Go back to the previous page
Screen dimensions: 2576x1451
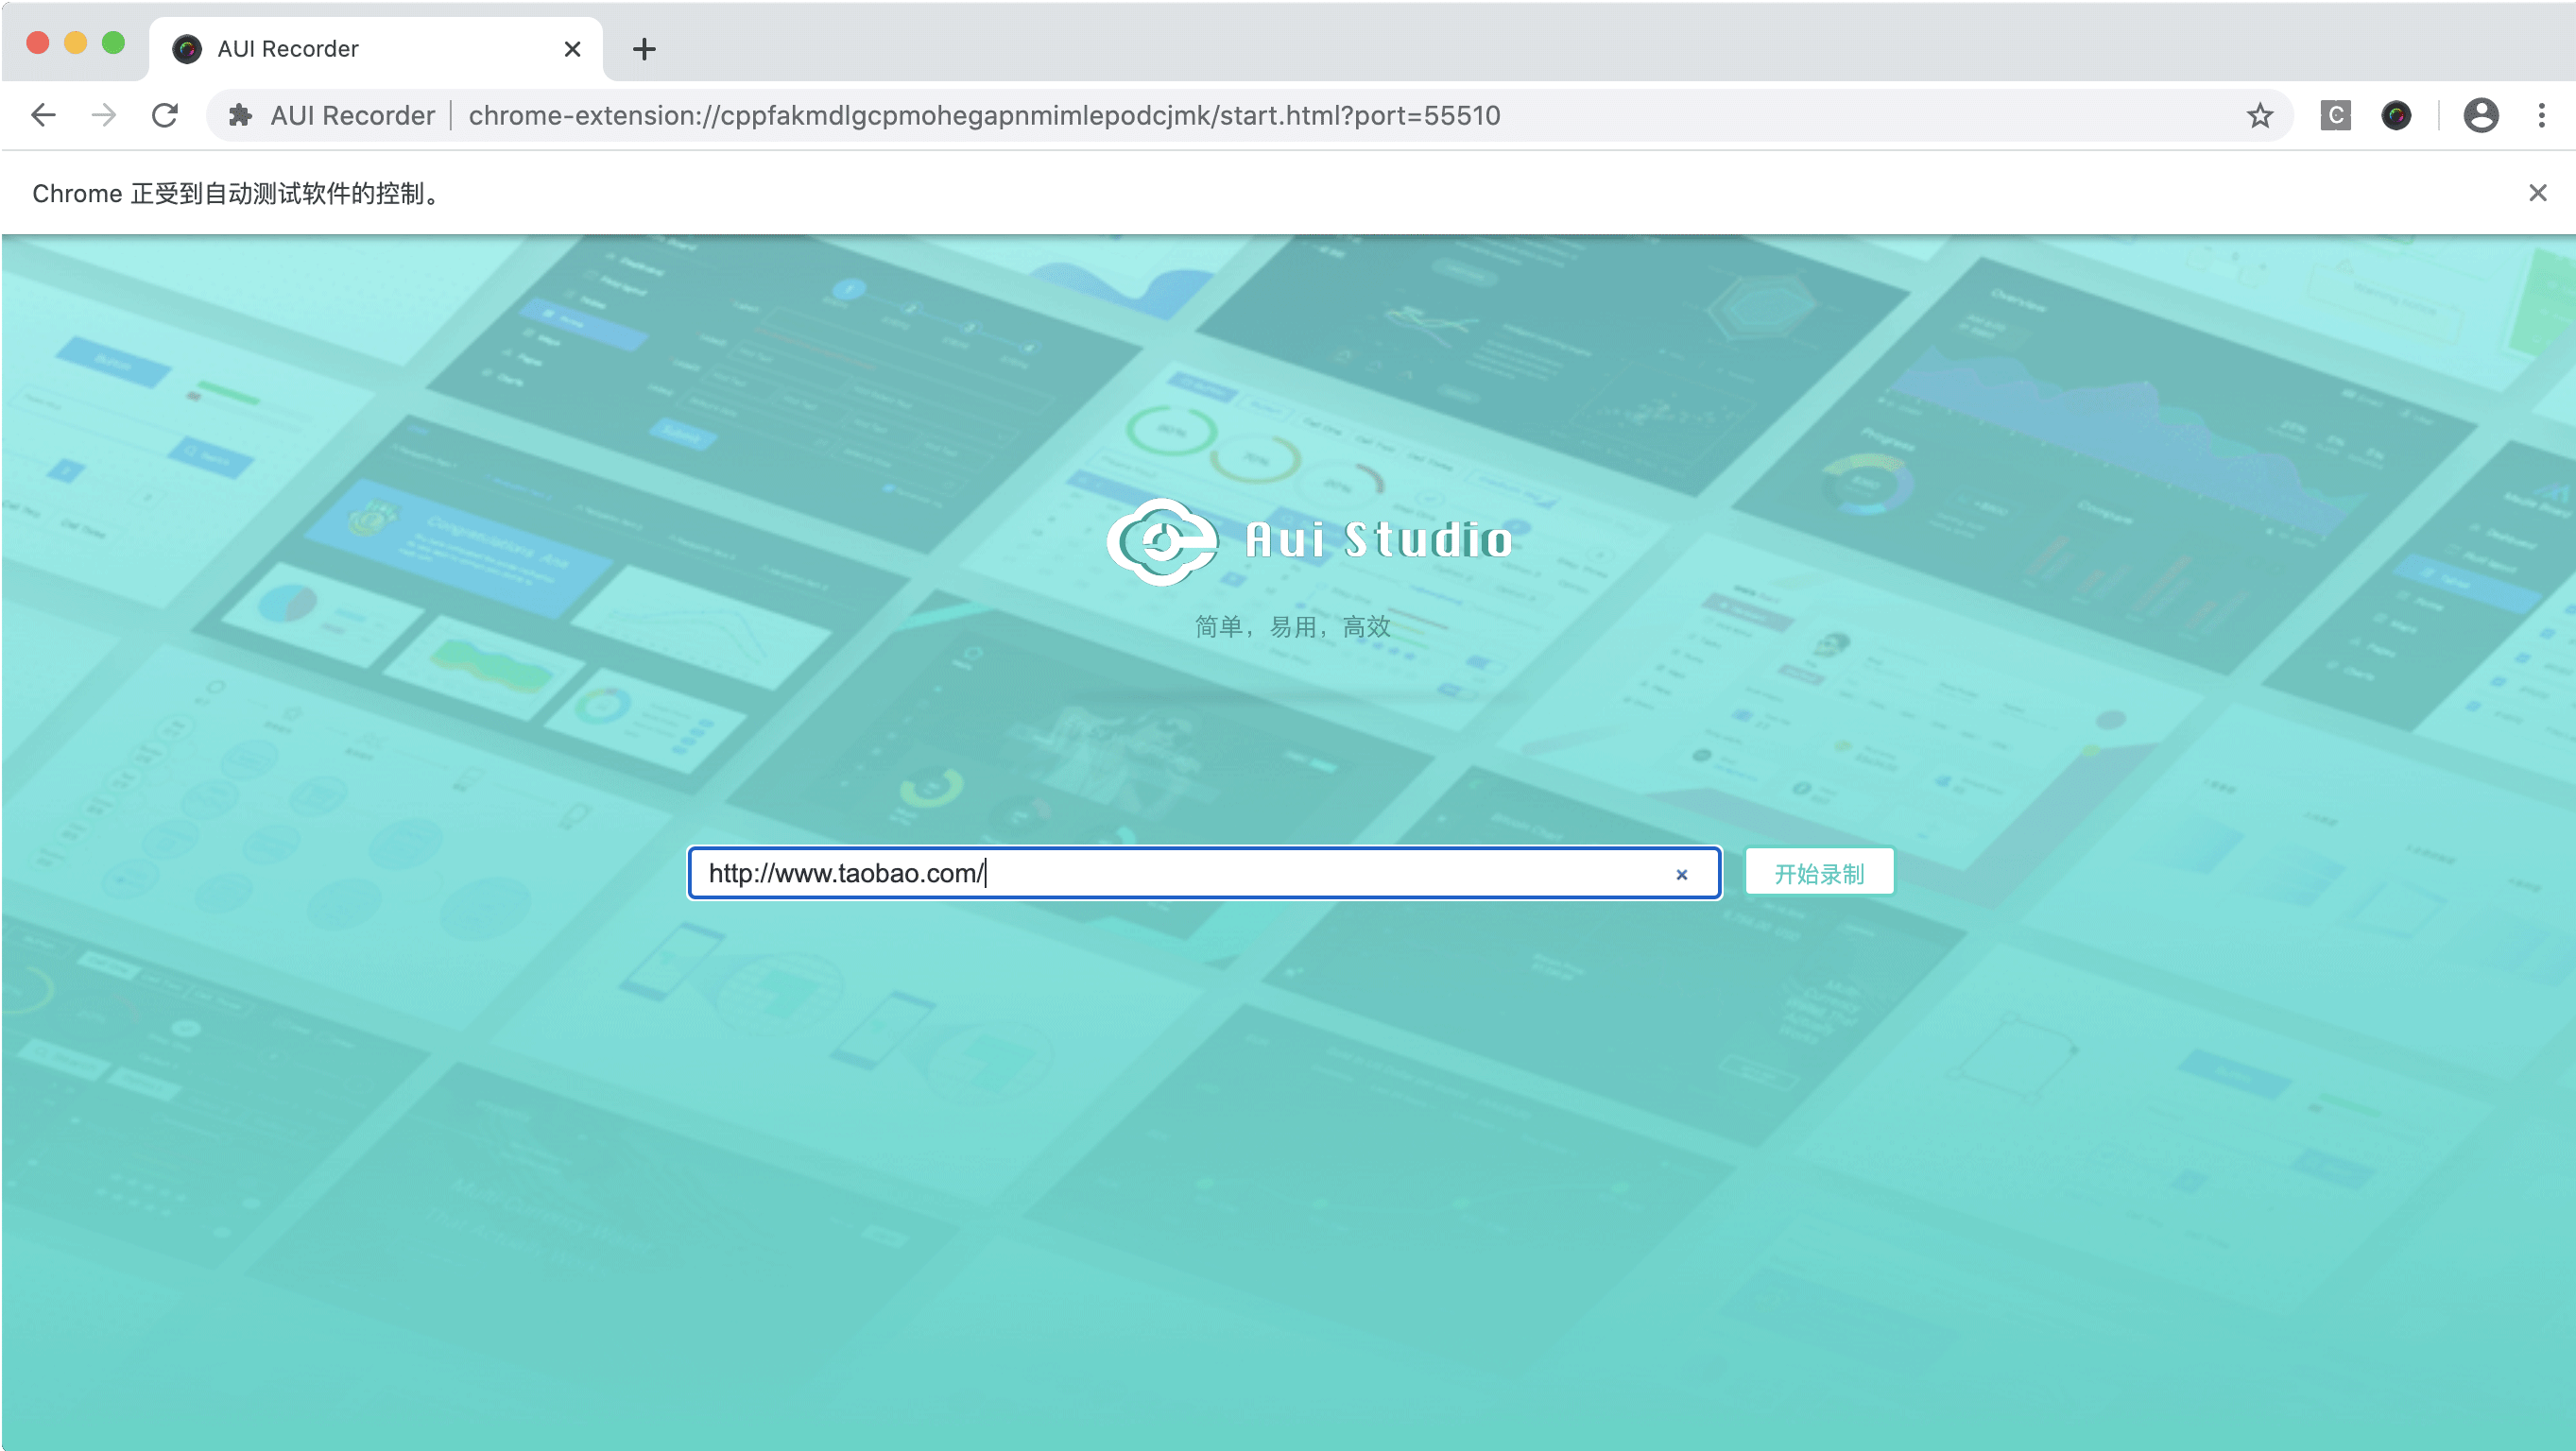(x=43, y=115)
